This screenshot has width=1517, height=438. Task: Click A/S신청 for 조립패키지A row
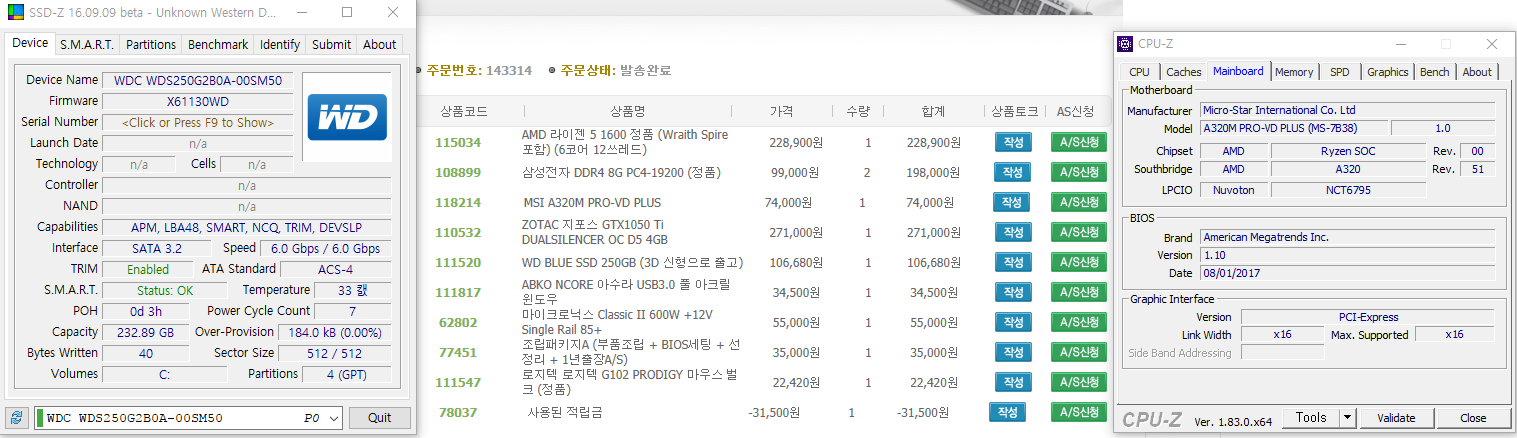pos(1079,352)
